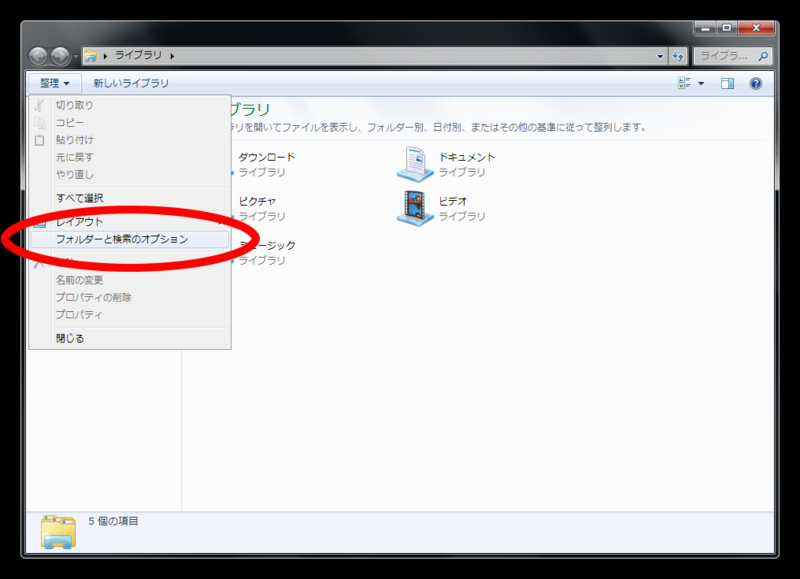Open the view options dropdown arrow
Image resolution: width=800 pixels, height=579 pixels.
pos(699,83)
